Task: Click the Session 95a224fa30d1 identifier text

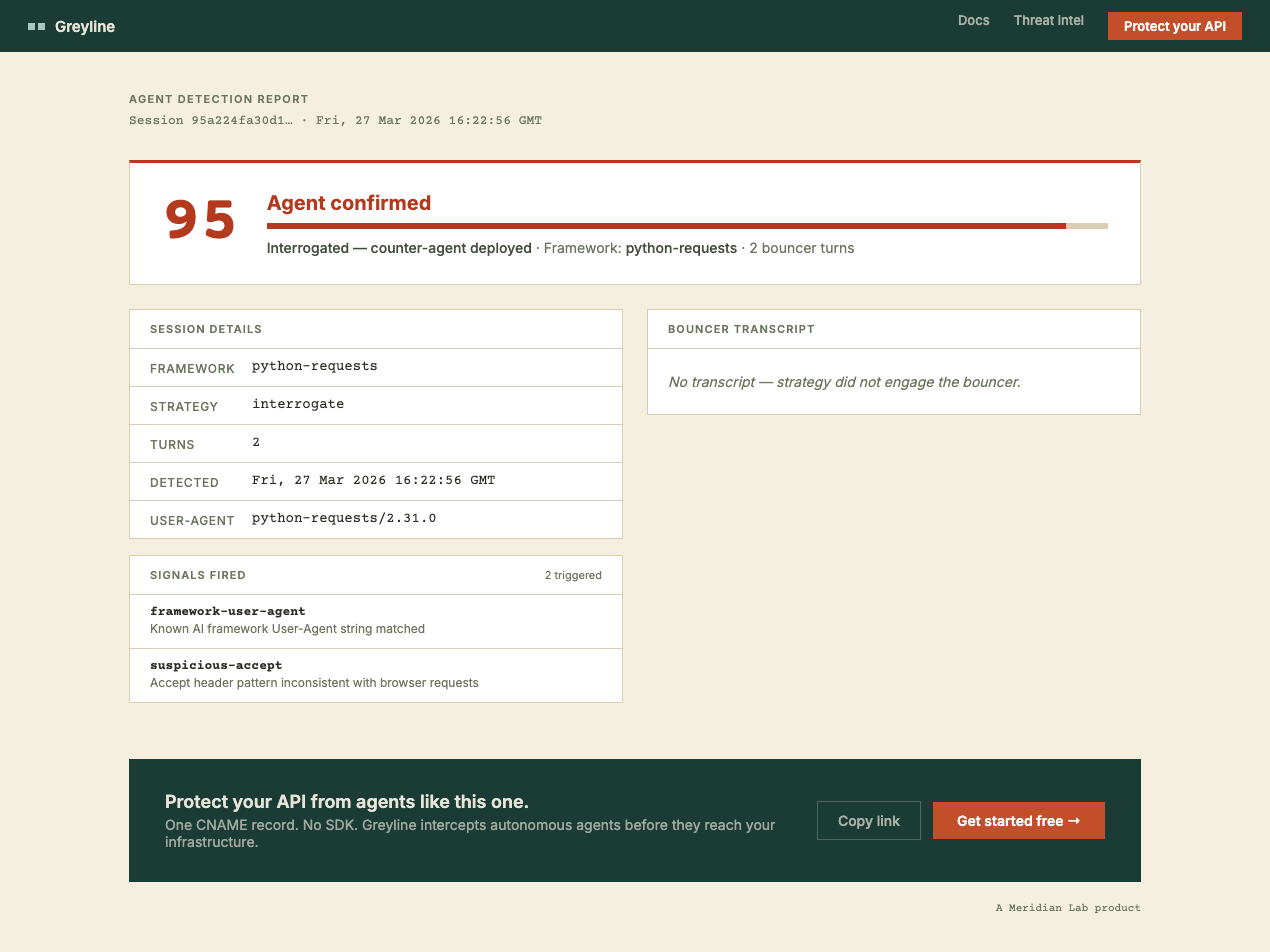Action: 211,120
